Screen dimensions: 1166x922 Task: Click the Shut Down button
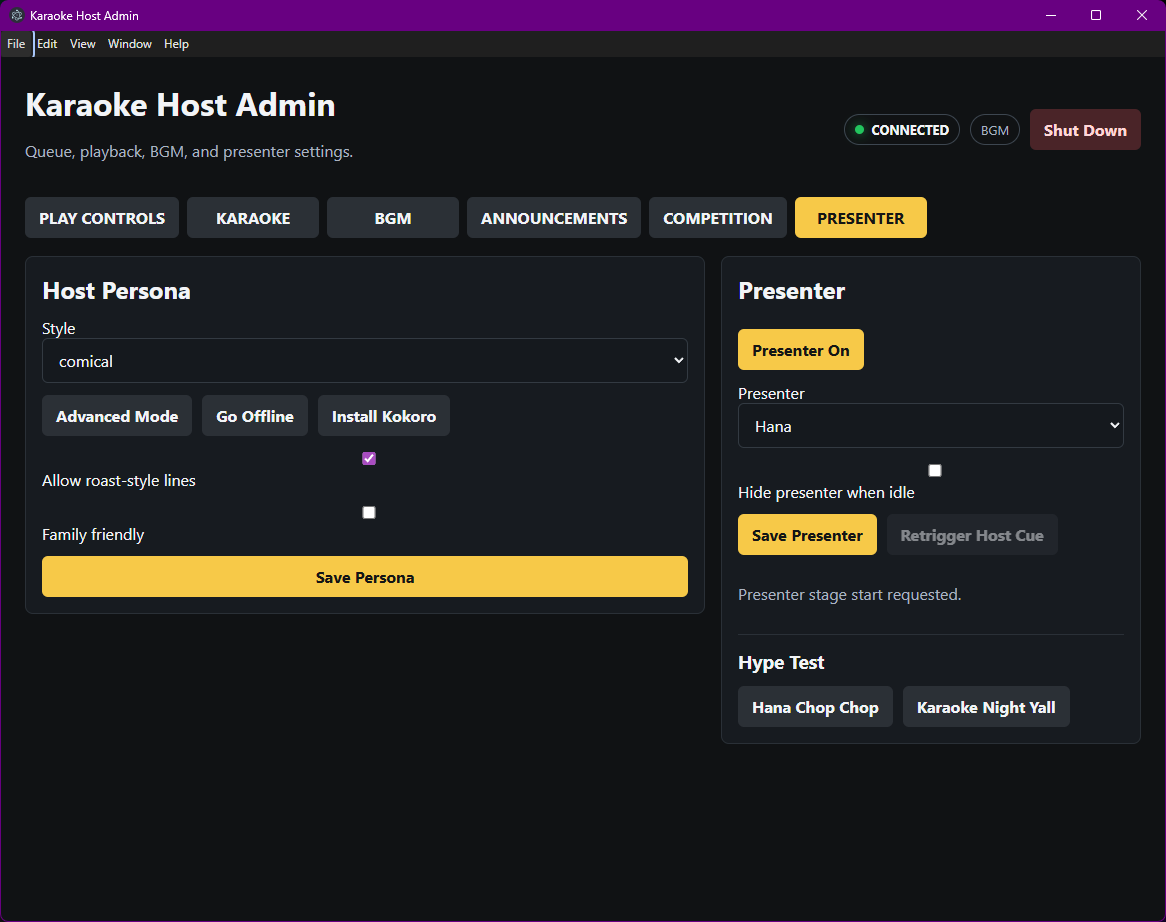point(1085,130)
